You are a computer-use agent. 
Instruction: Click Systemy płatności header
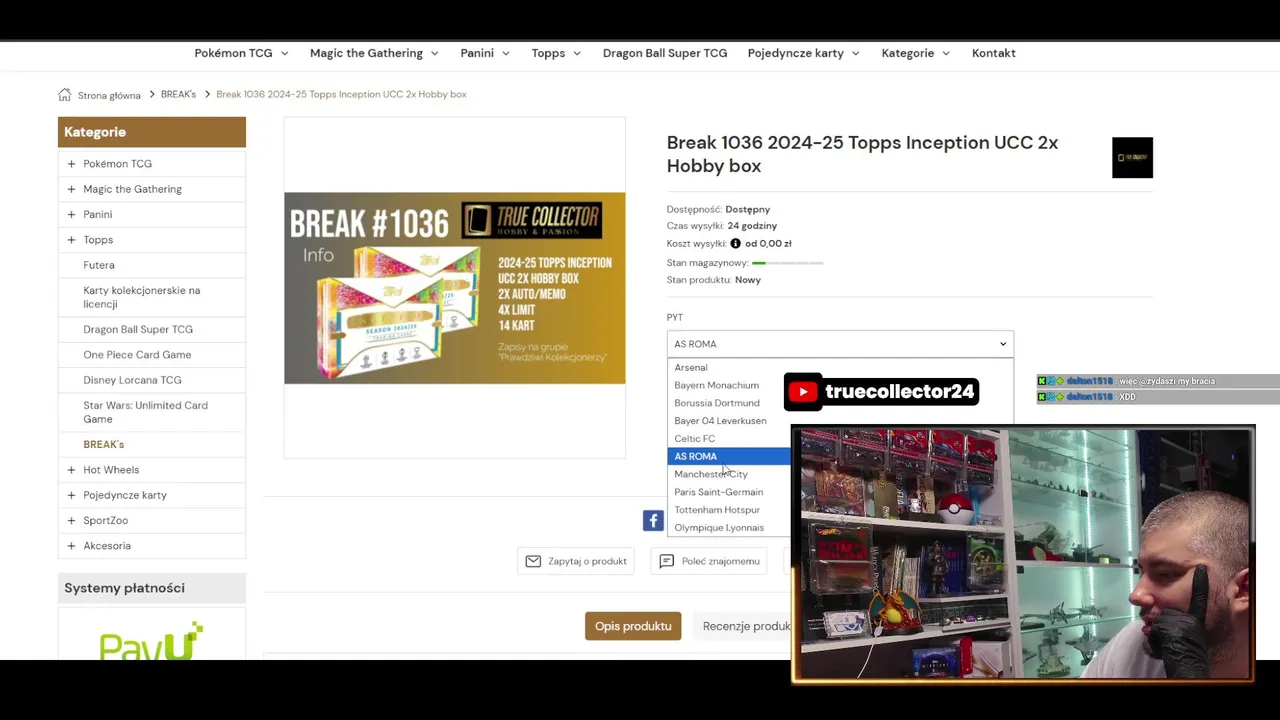152,588
